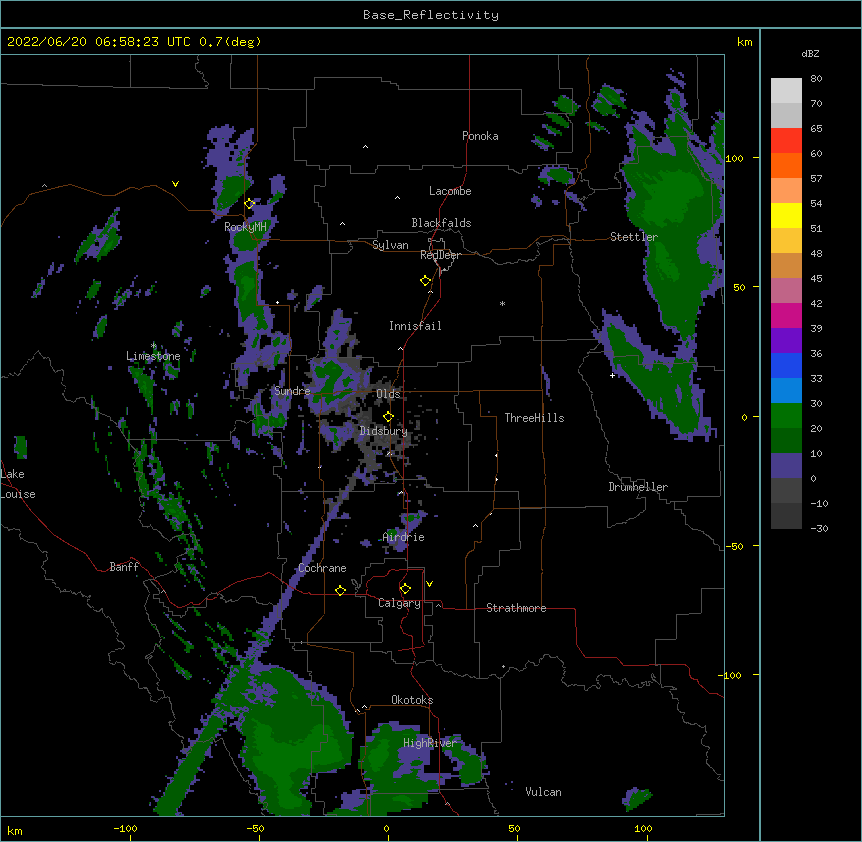
Task: Click the Olds city label
Action: (388, 394)
